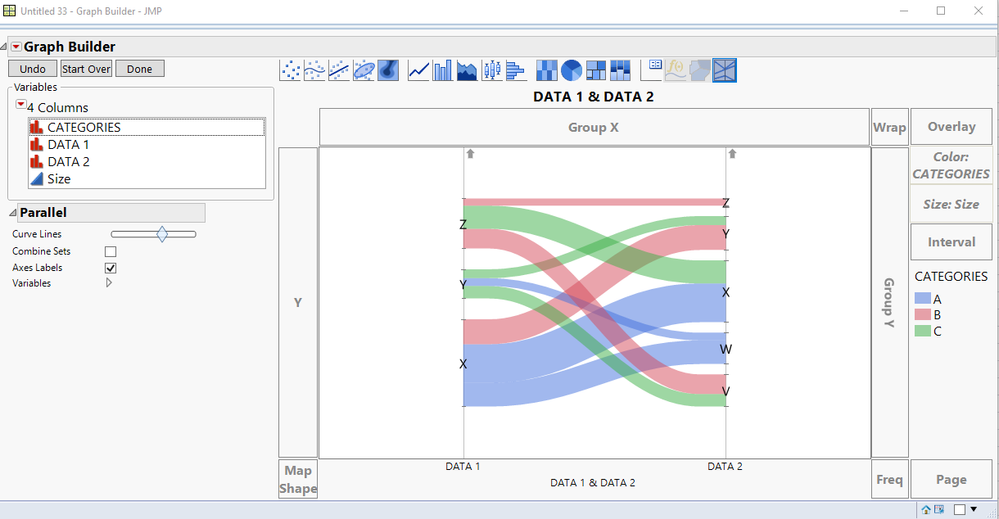Click the up arrow above DATA 1 axis

(470, 153)
